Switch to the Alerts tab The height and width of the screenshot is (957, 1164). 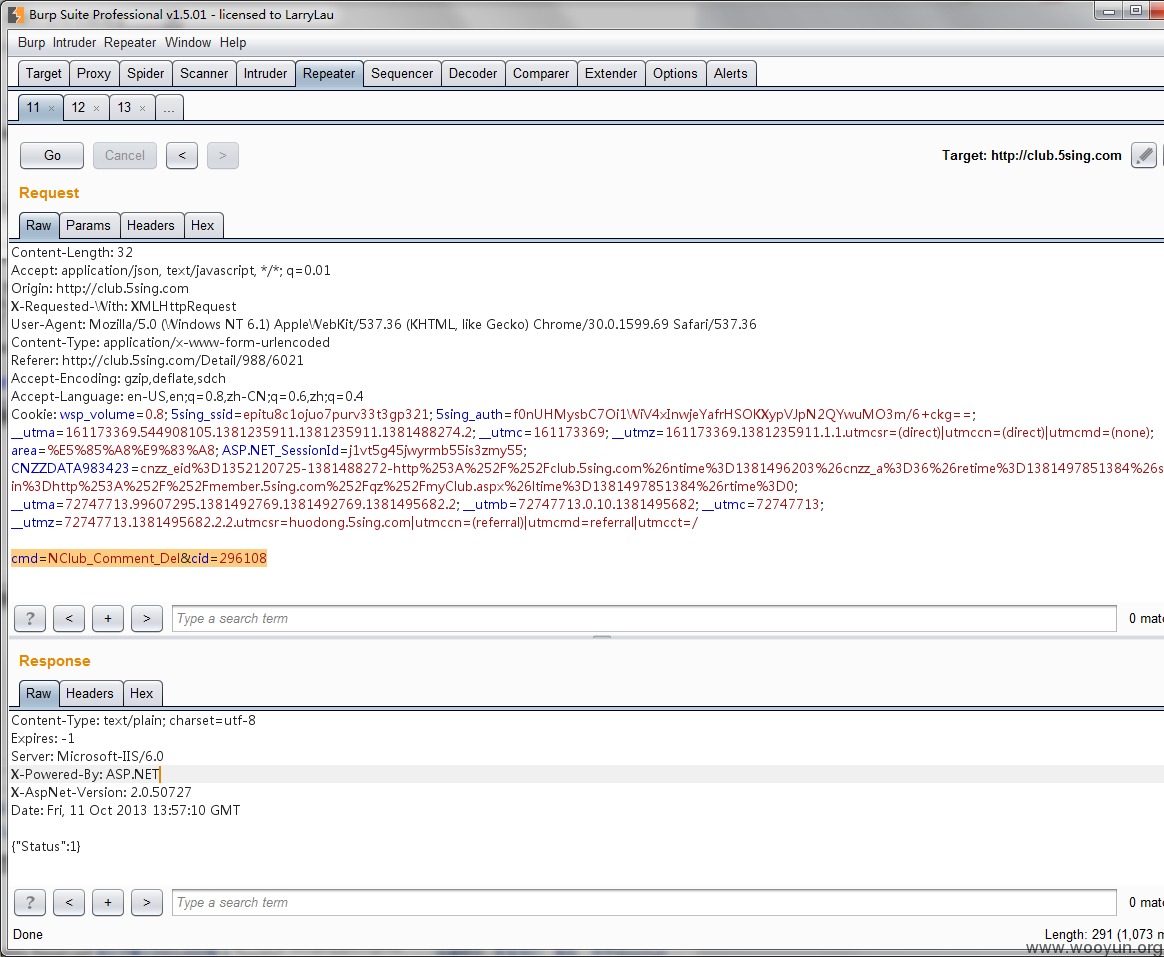tap(730, 74)
